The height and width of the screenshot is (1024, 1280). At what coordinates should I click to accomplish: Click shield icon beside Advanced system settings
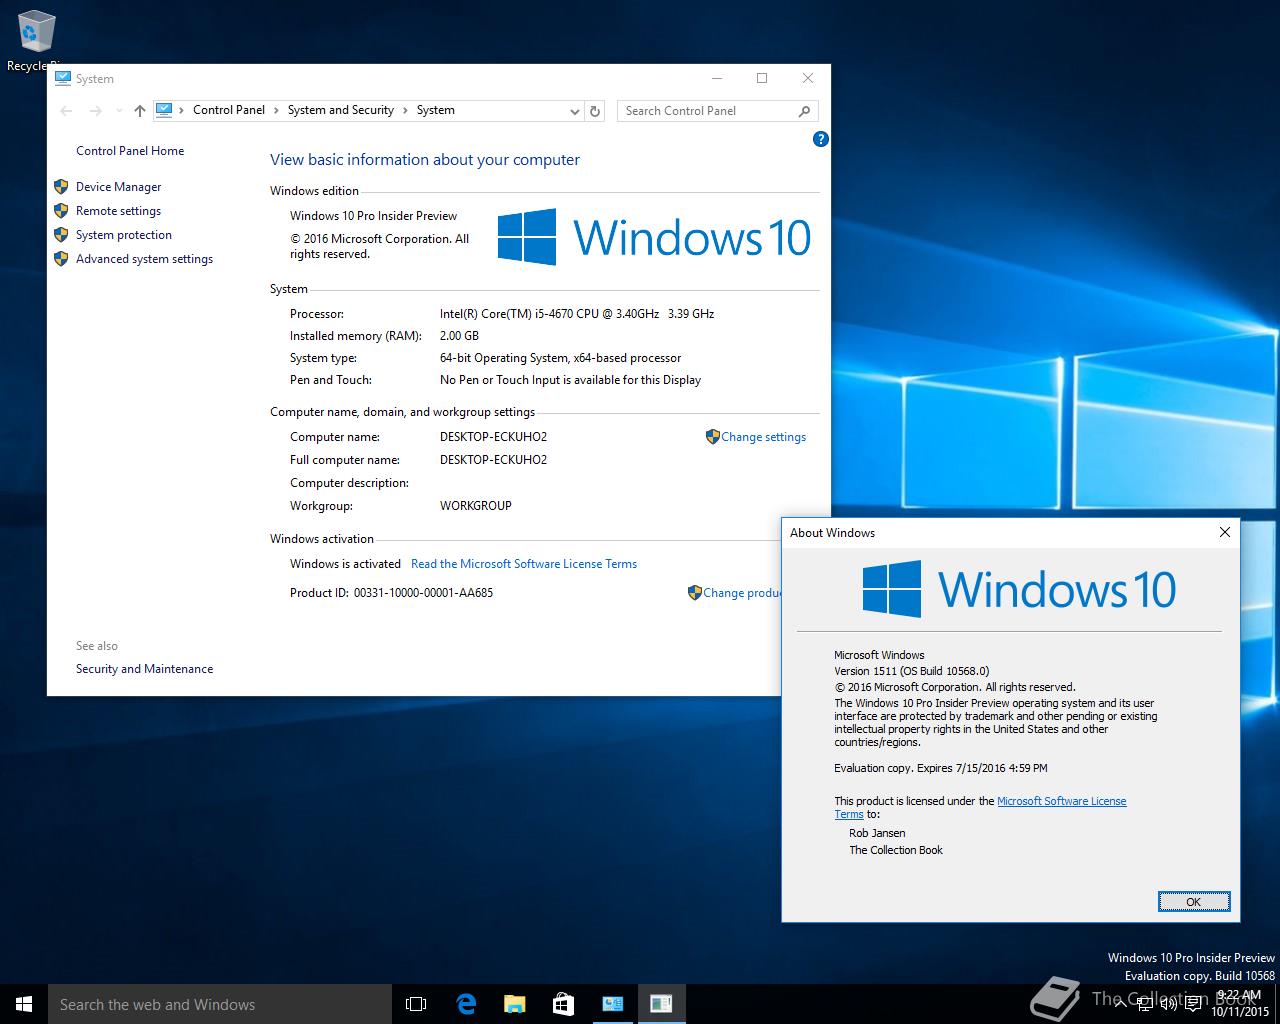61,259
